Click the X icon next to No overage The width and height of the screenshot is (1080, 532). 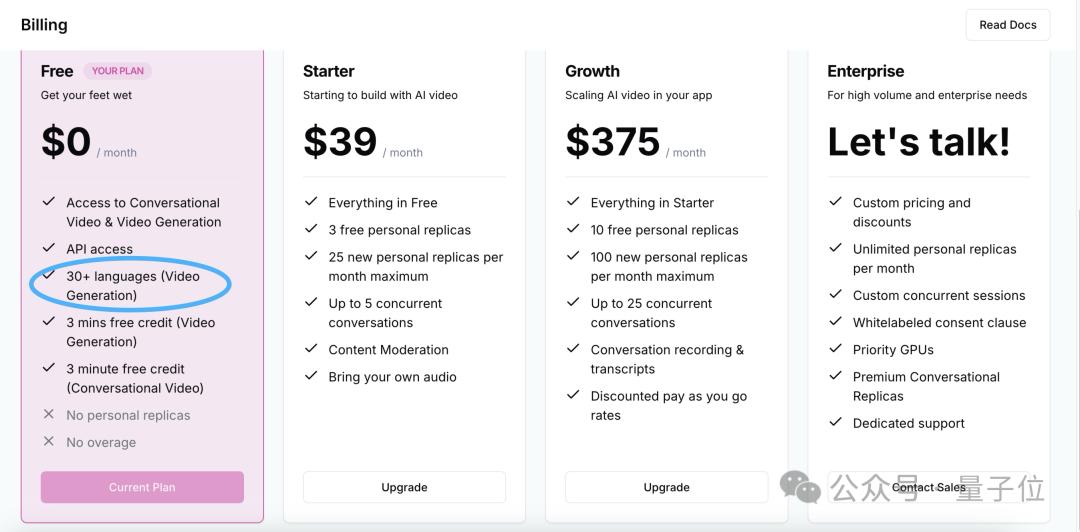(x=48, y=442)
